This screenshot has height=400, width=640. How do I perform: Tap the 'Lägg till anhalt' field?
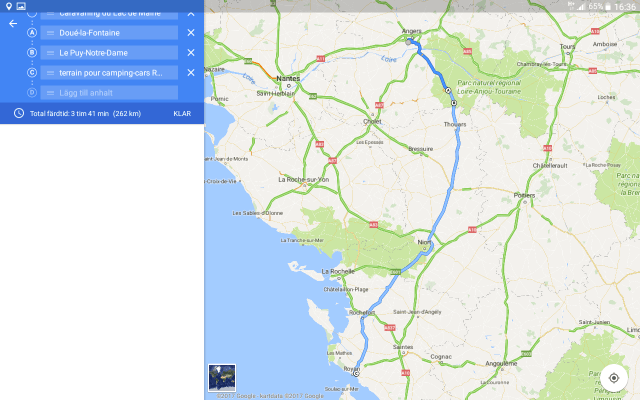[109, 93]
